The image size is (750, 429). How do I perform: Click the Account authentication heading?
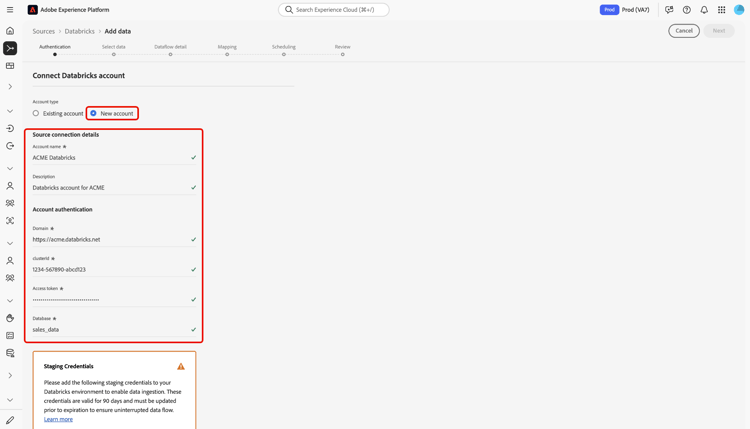click(x=62, y=209)
